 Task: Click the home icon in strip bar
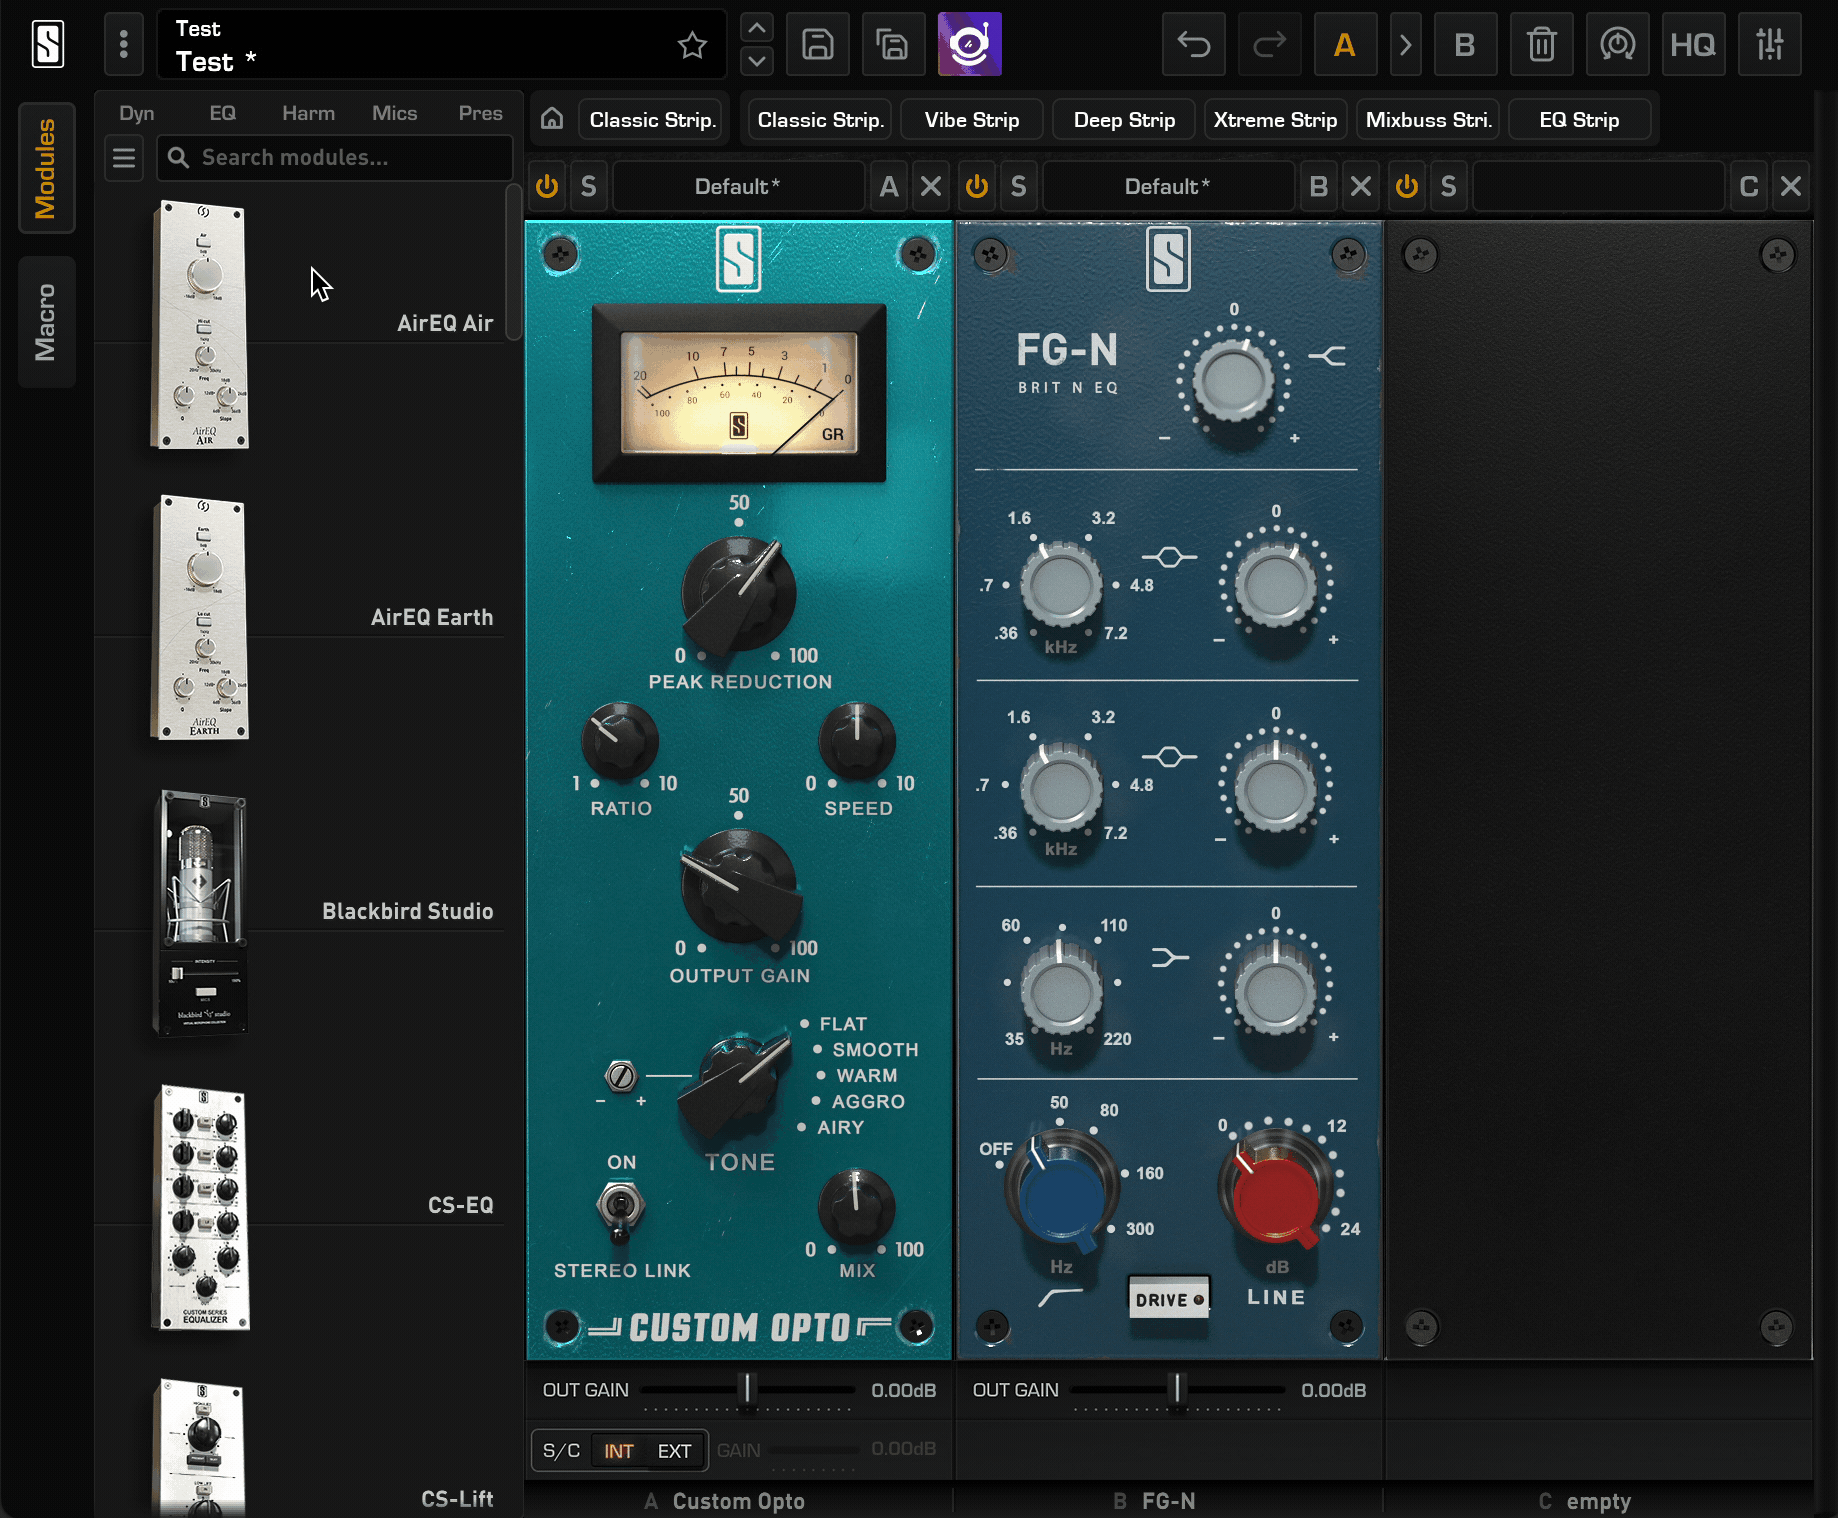[552, 120]
